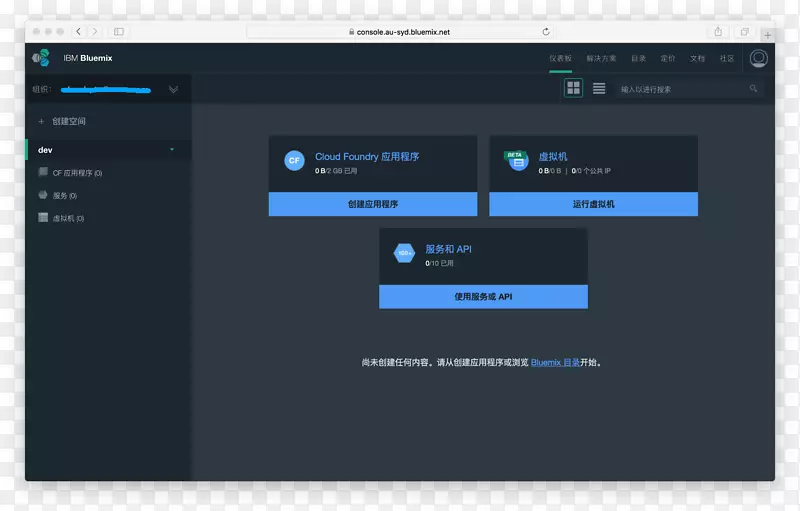Click the Safari share icon
The width and height of the screenshot is (800, 511).
[x=718, y=32]
